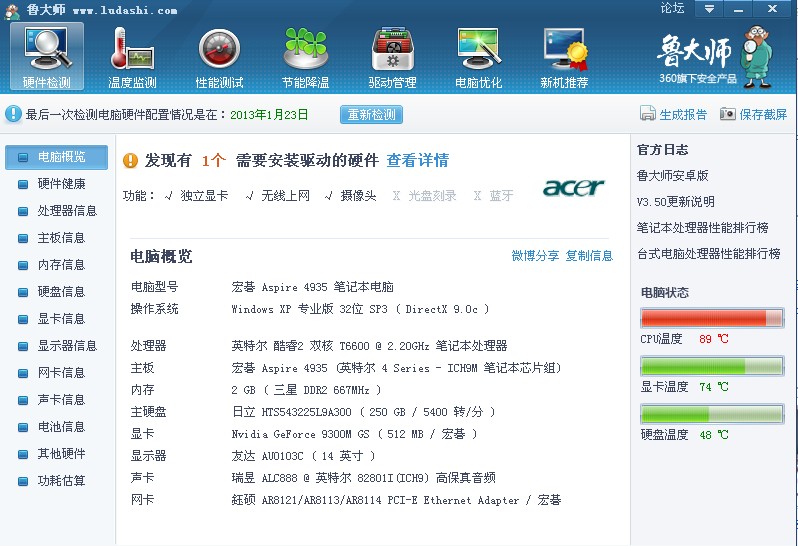The image size is (798, 546).
Task: Click the 89 ℃ CPU temperature reading
Action: coord(714,339)
